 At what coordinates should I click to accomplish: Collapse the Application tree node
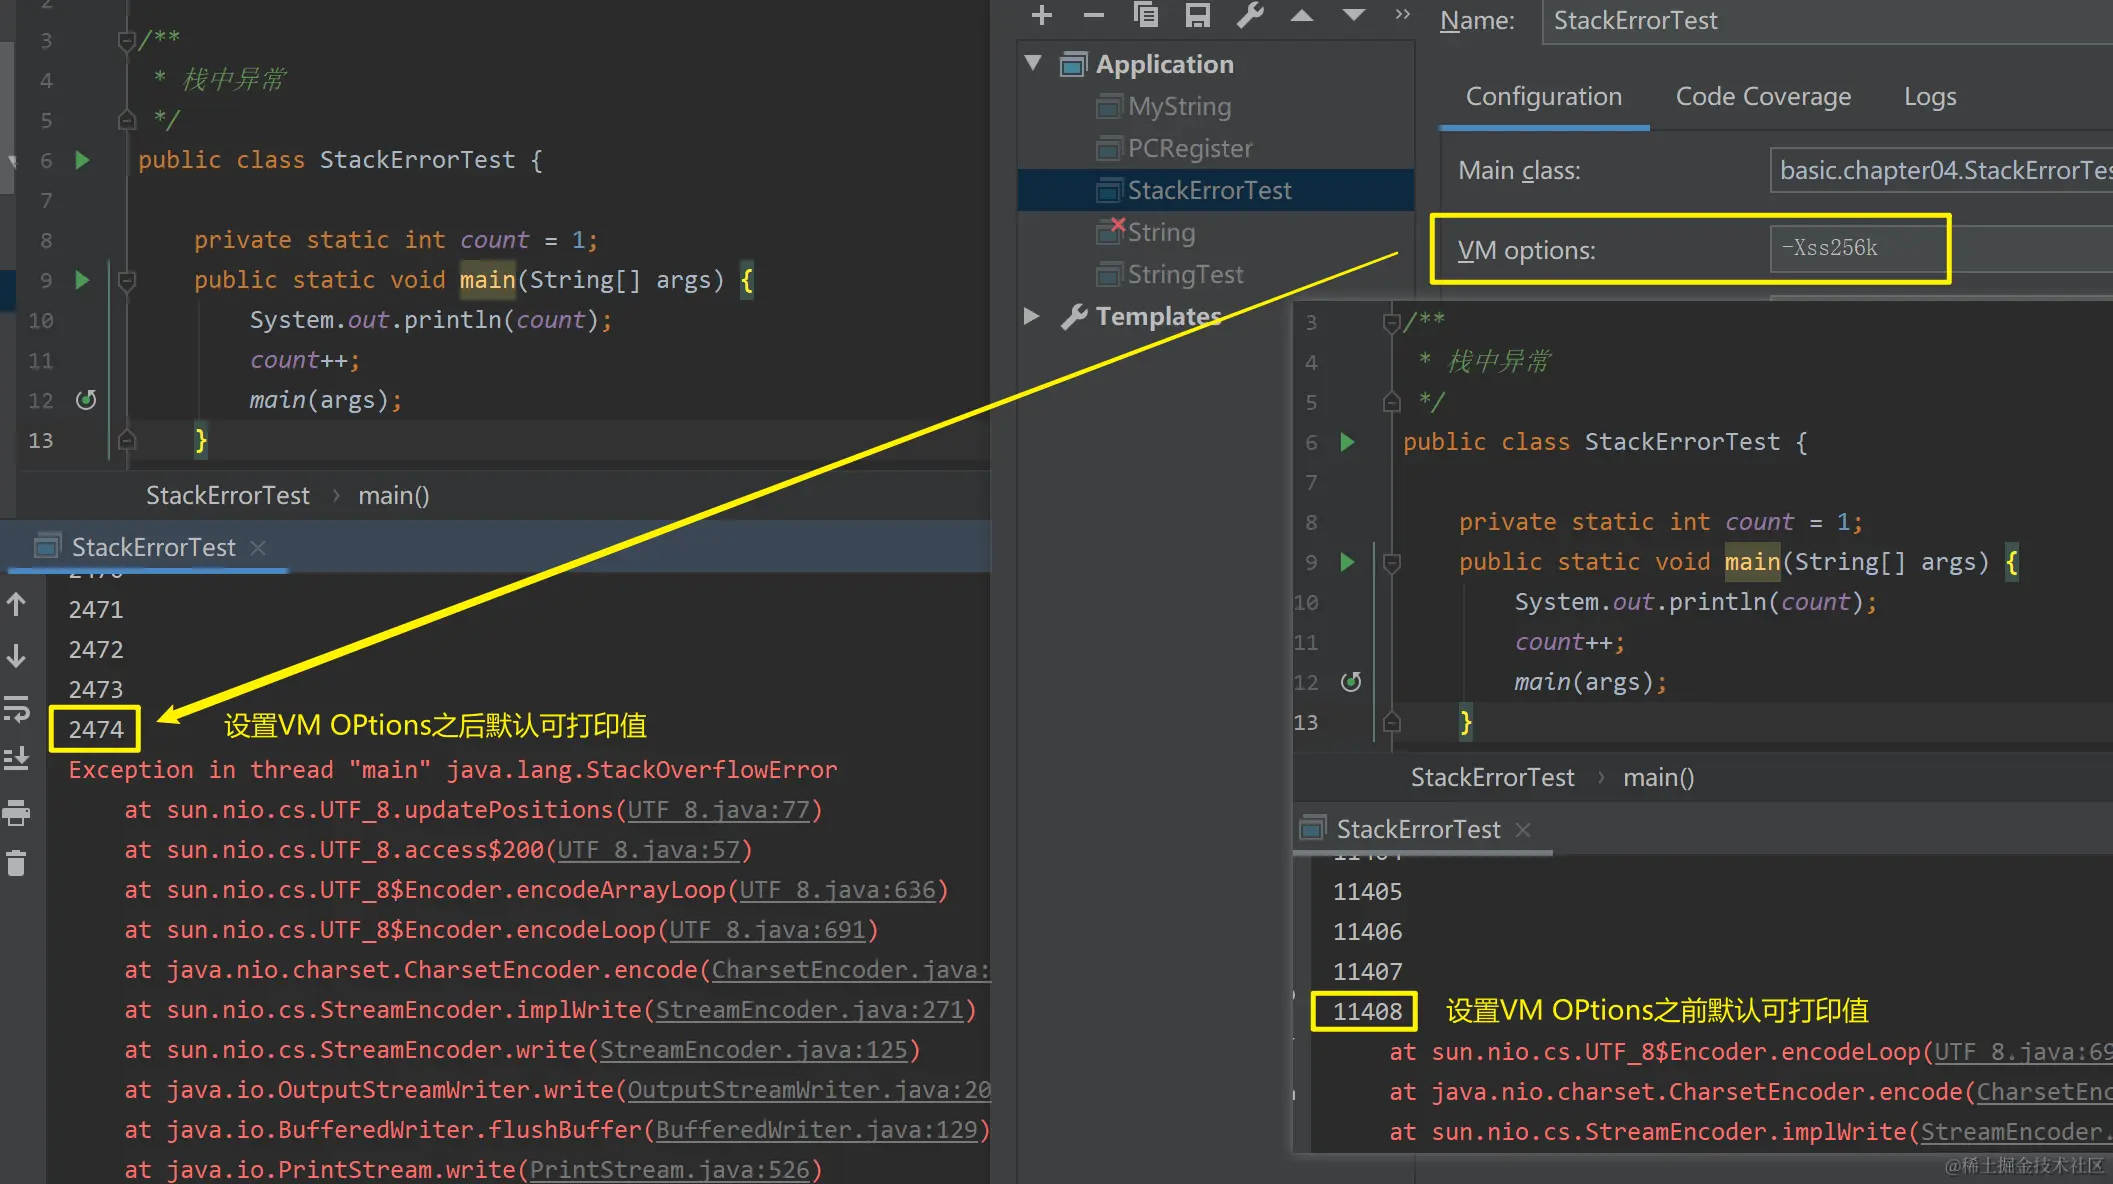point(1034,63)
